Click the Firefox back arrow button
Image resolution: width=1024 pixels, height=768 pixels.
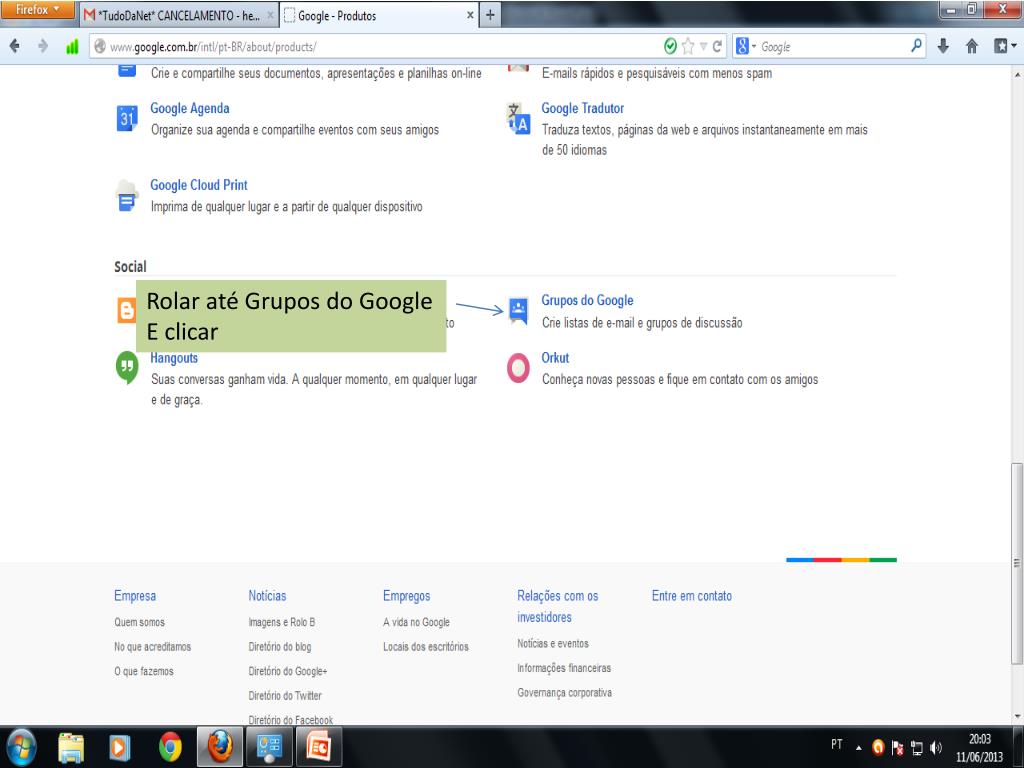click(x=14, y=46)
